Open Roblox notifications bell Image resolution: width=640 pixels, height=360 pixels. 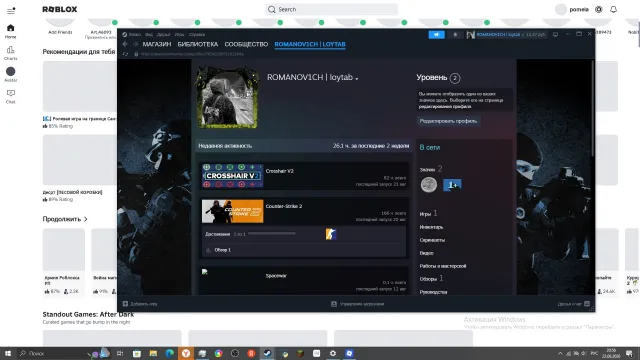[x=613, y=9]
